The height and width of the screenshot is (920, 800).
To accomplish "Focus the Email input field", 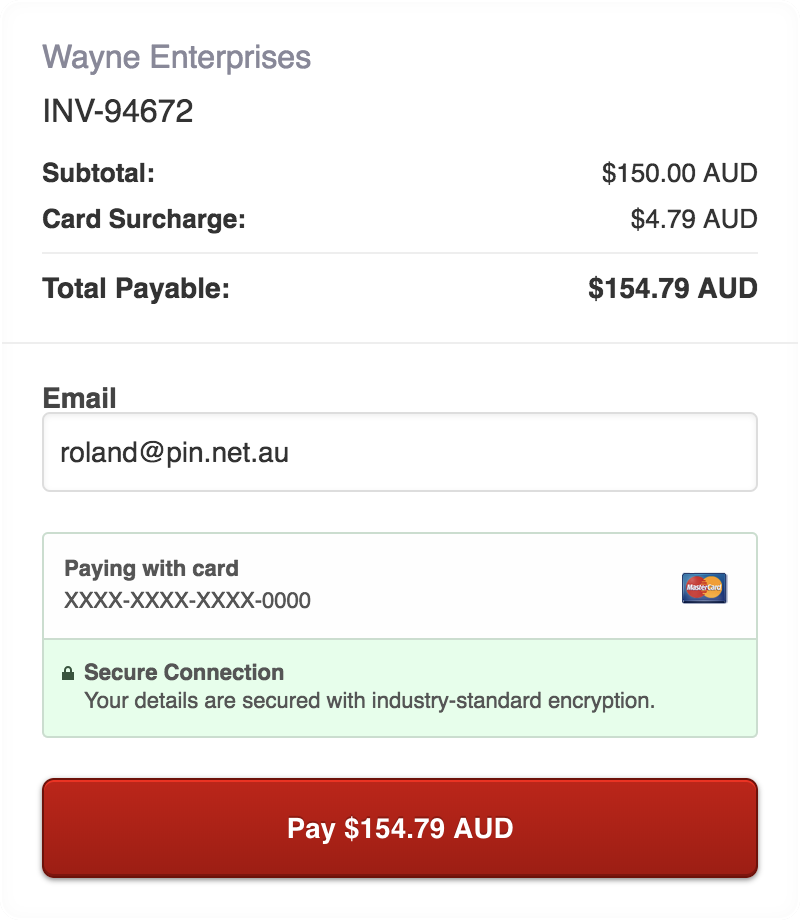I will (x=400, y=452).
